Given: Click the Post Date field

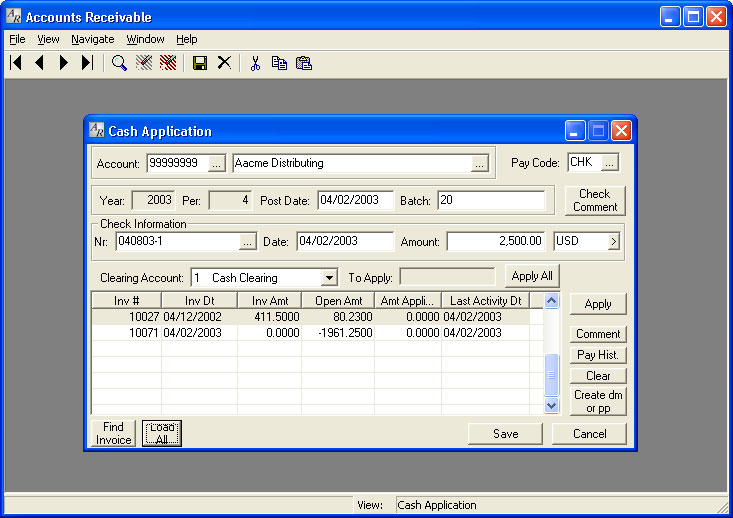Looking at the screenshot, I should [355, 200].
